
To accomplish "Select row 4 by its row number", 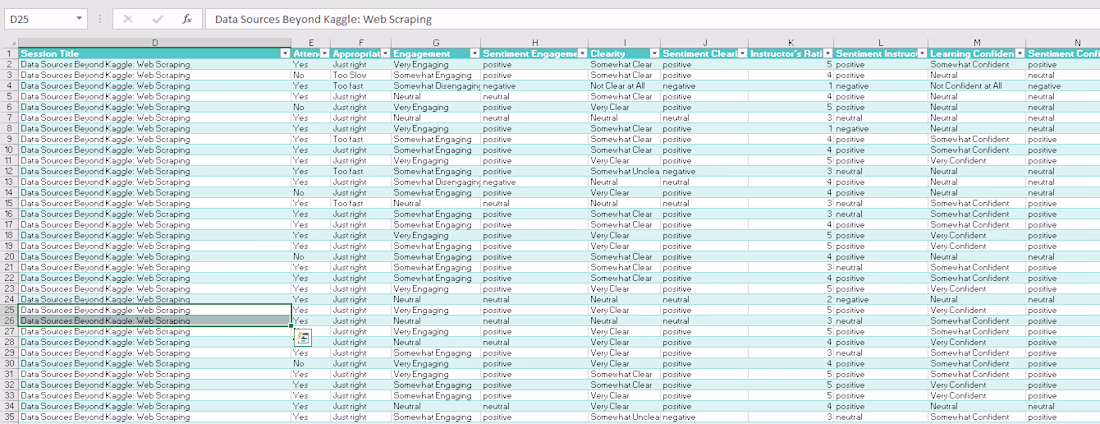I will (x=9, y=86).
